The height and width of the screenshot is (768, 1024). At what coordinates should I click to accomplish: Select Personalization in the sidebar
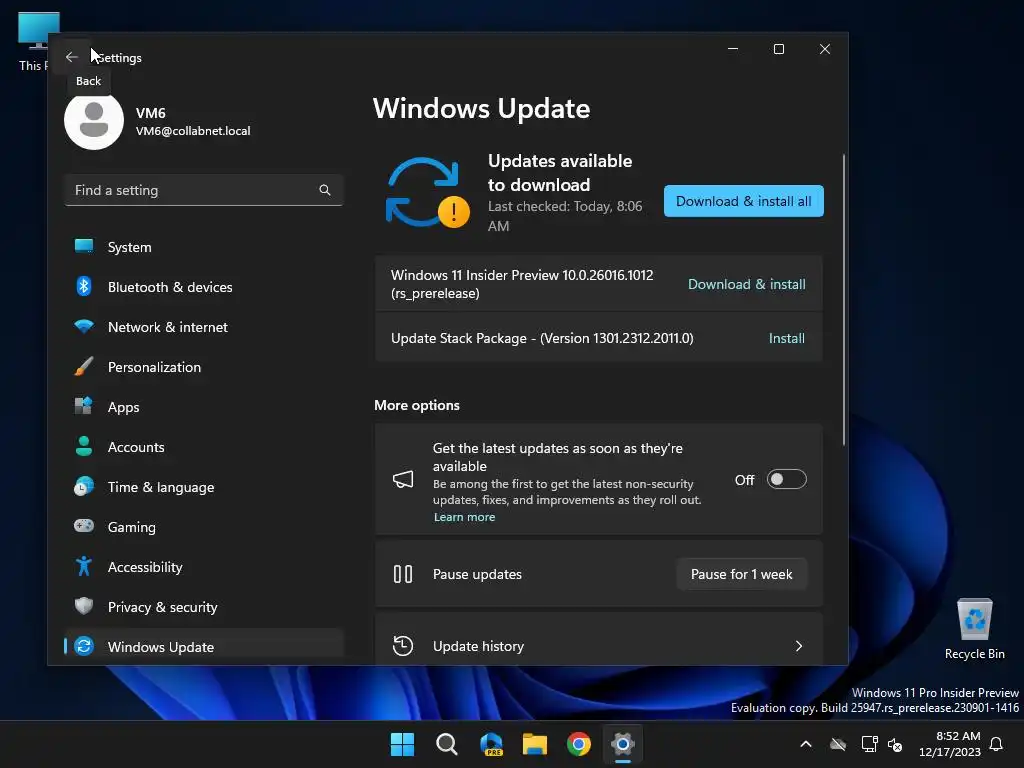click(x=204, y=366)
